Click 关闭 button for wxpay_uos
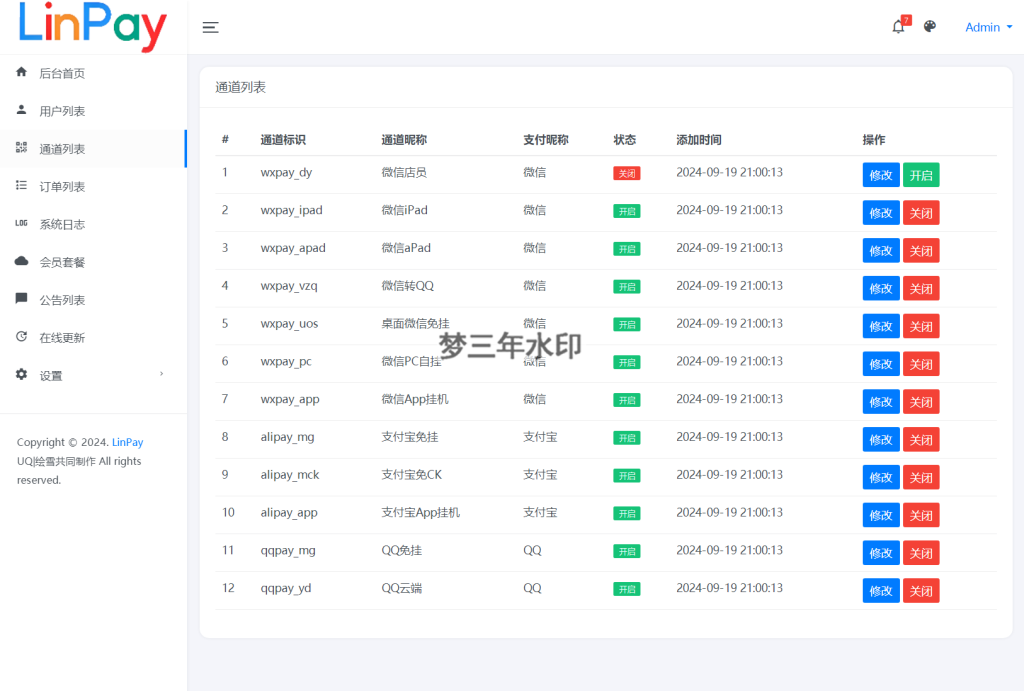Image resolution: width=1024 pixels, height=691 pixels. pyautogui.click(x=921, y=327)
